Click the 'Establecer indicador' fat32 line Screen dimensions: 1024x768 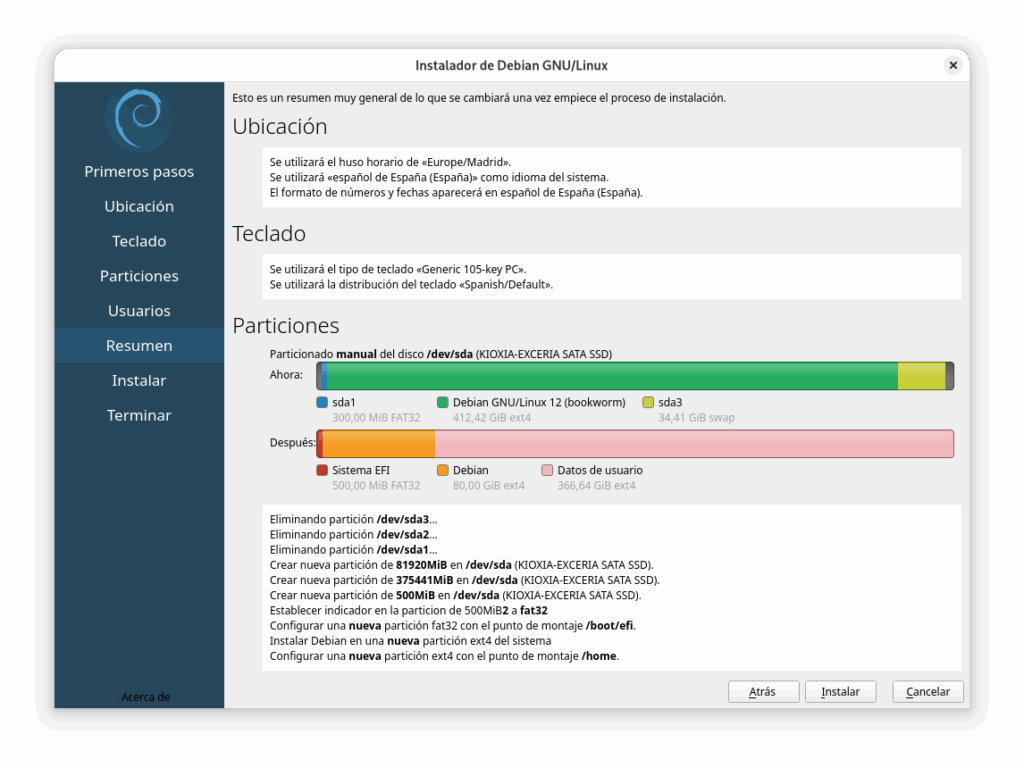(409, 611)
